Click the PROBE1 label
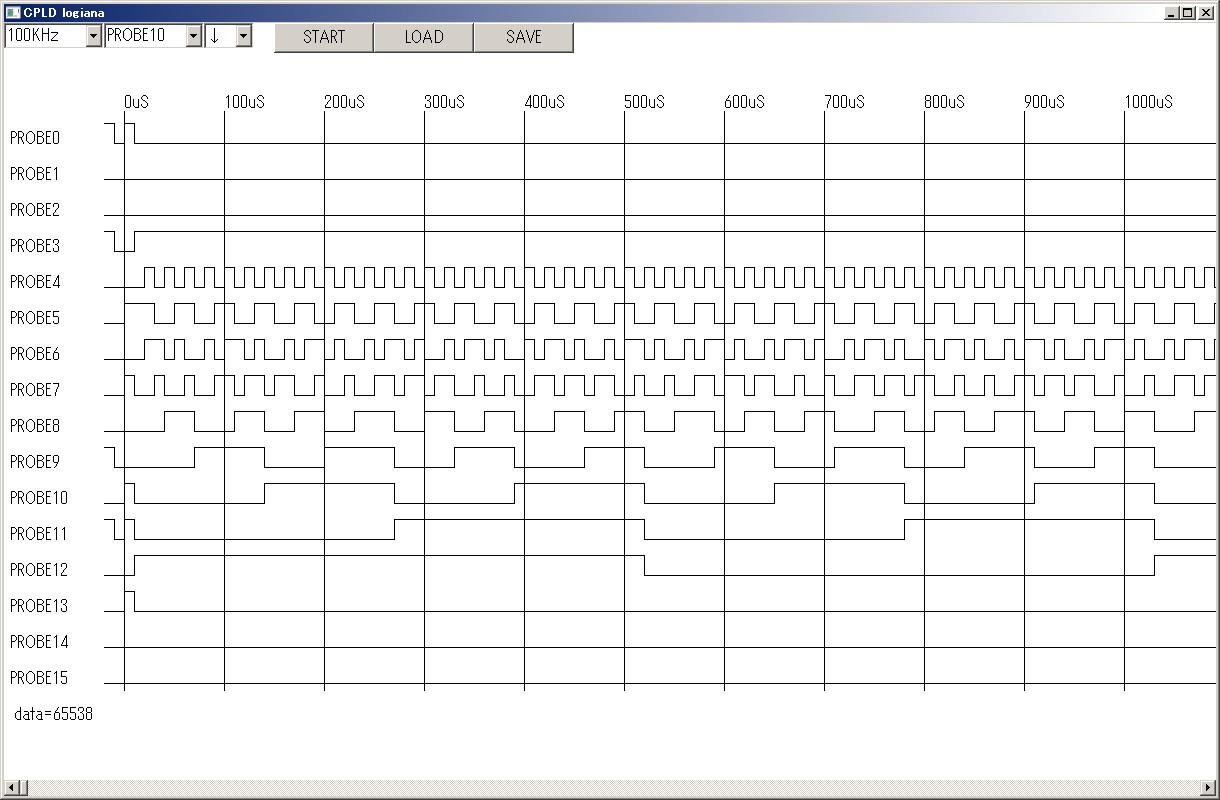 coord(35,174)
